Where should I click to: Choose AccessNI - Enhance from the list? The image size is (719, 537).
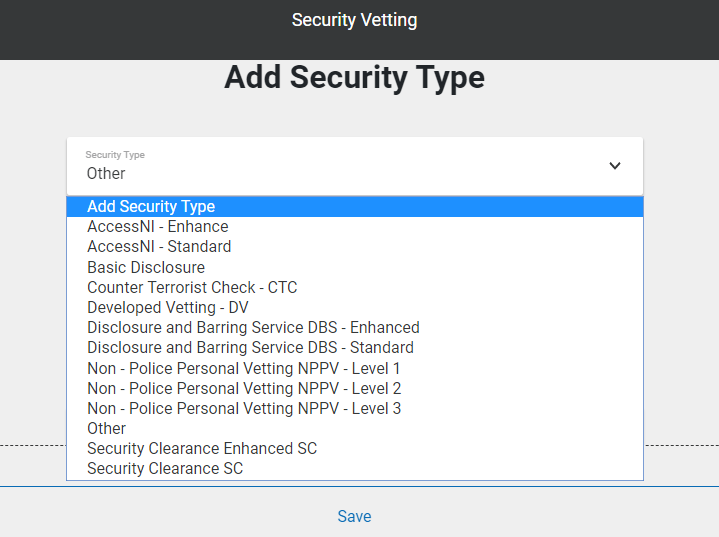point(158,227)
